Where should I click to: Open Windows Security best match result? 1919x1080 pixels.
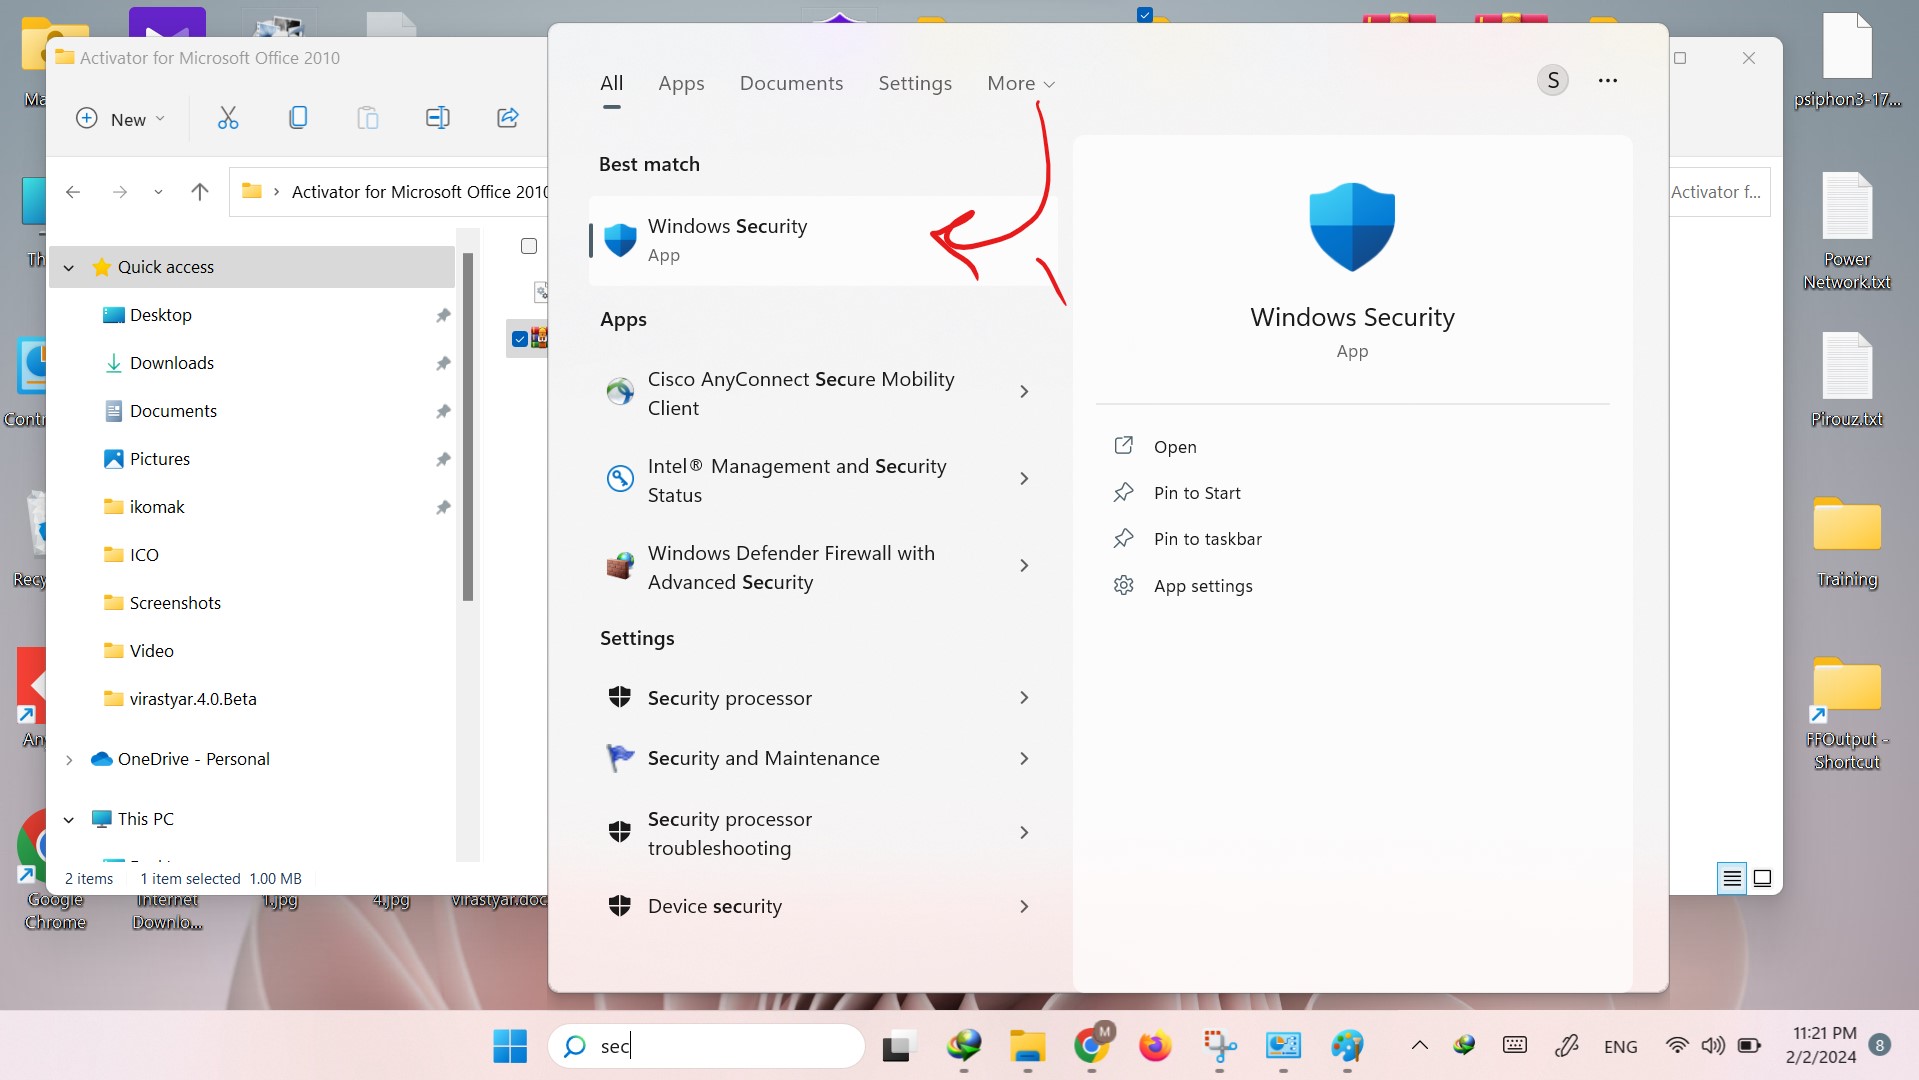[822, 240]
